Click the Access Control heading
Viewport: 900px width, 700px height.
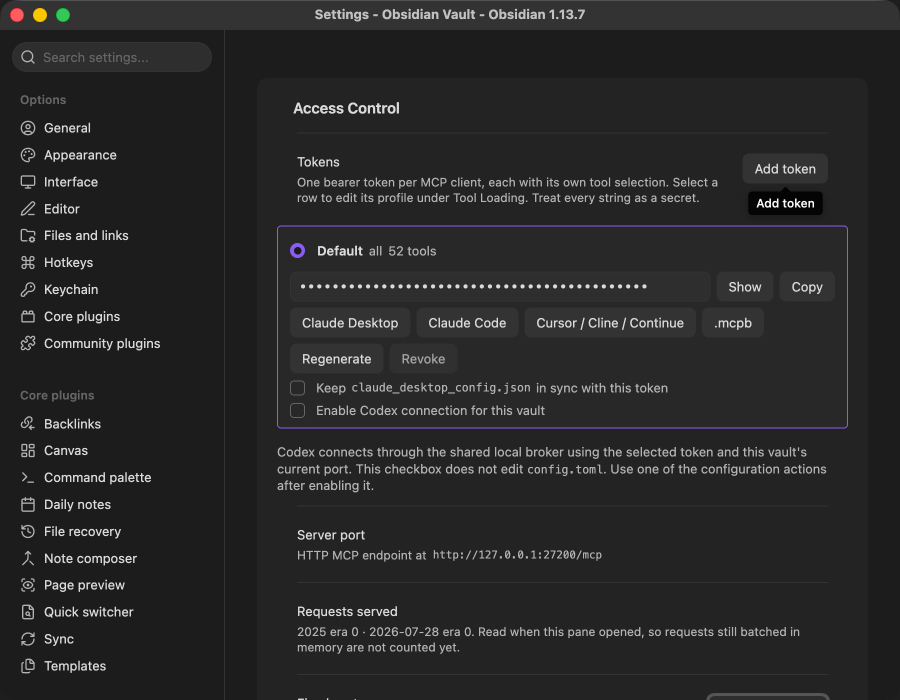pyautogui.click(x=346, y=108)
